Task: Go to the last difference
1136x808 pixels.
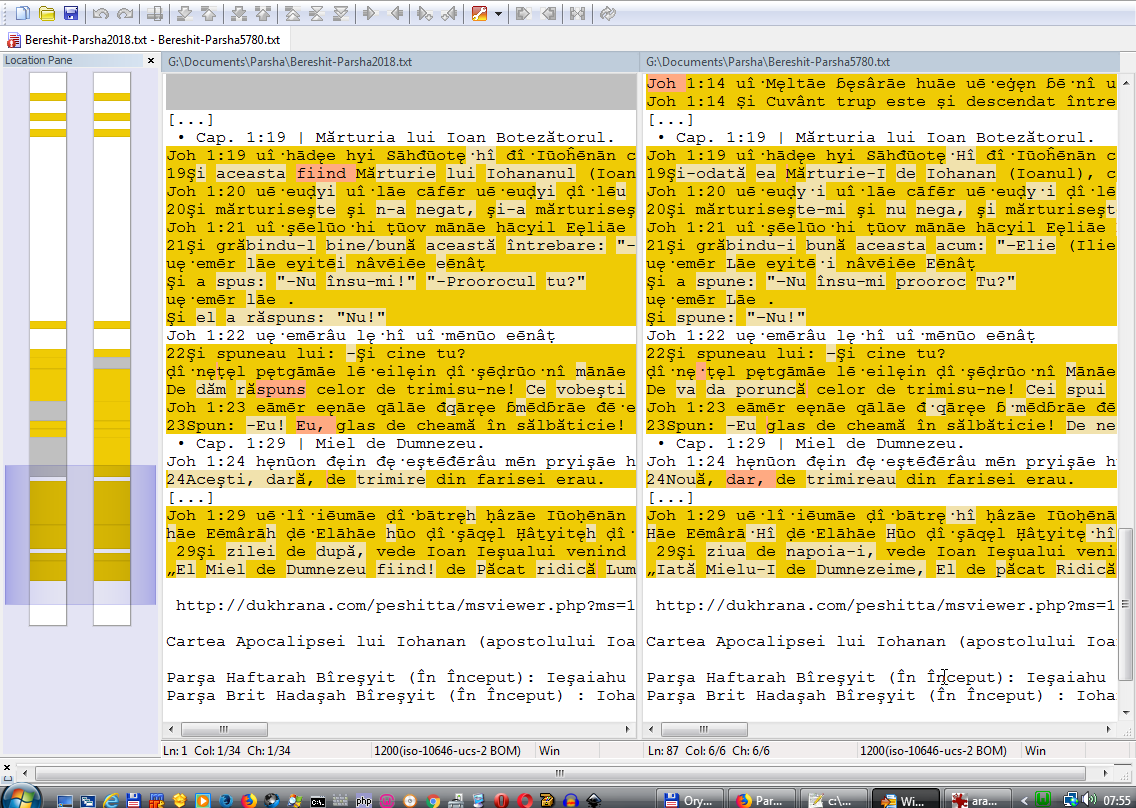Action: (342, 14)
